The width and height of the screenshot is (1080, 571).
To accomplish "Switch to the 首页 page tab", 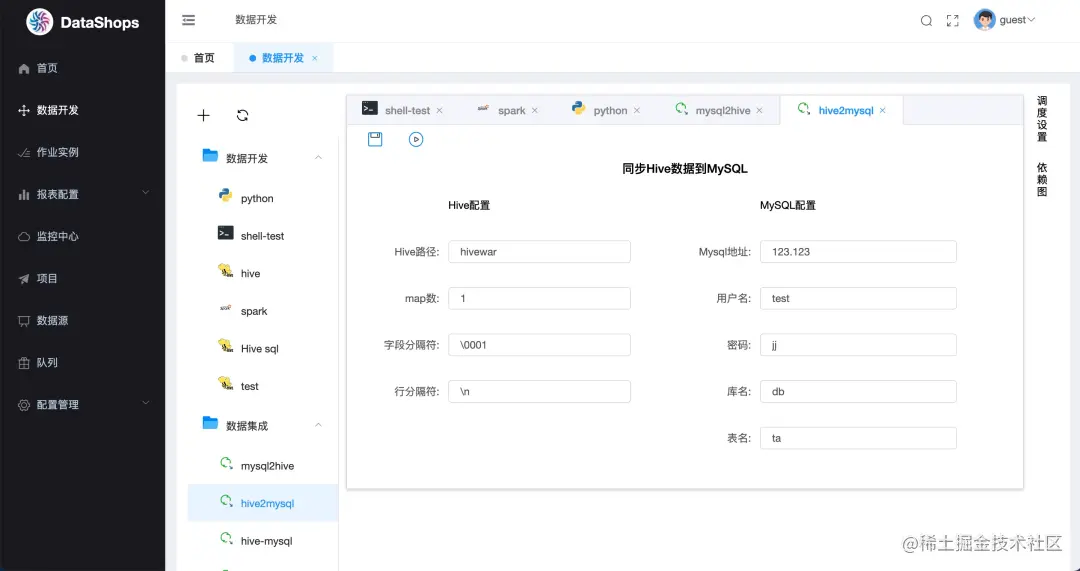I will coord(198,58).
